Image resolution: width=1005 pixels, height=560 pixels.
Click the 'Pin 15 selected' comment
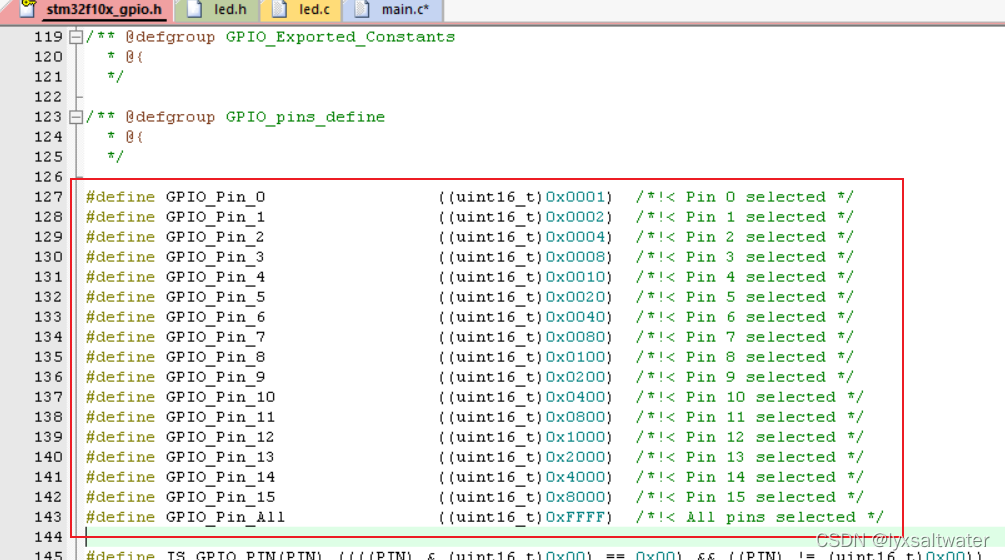click(749, 497)
